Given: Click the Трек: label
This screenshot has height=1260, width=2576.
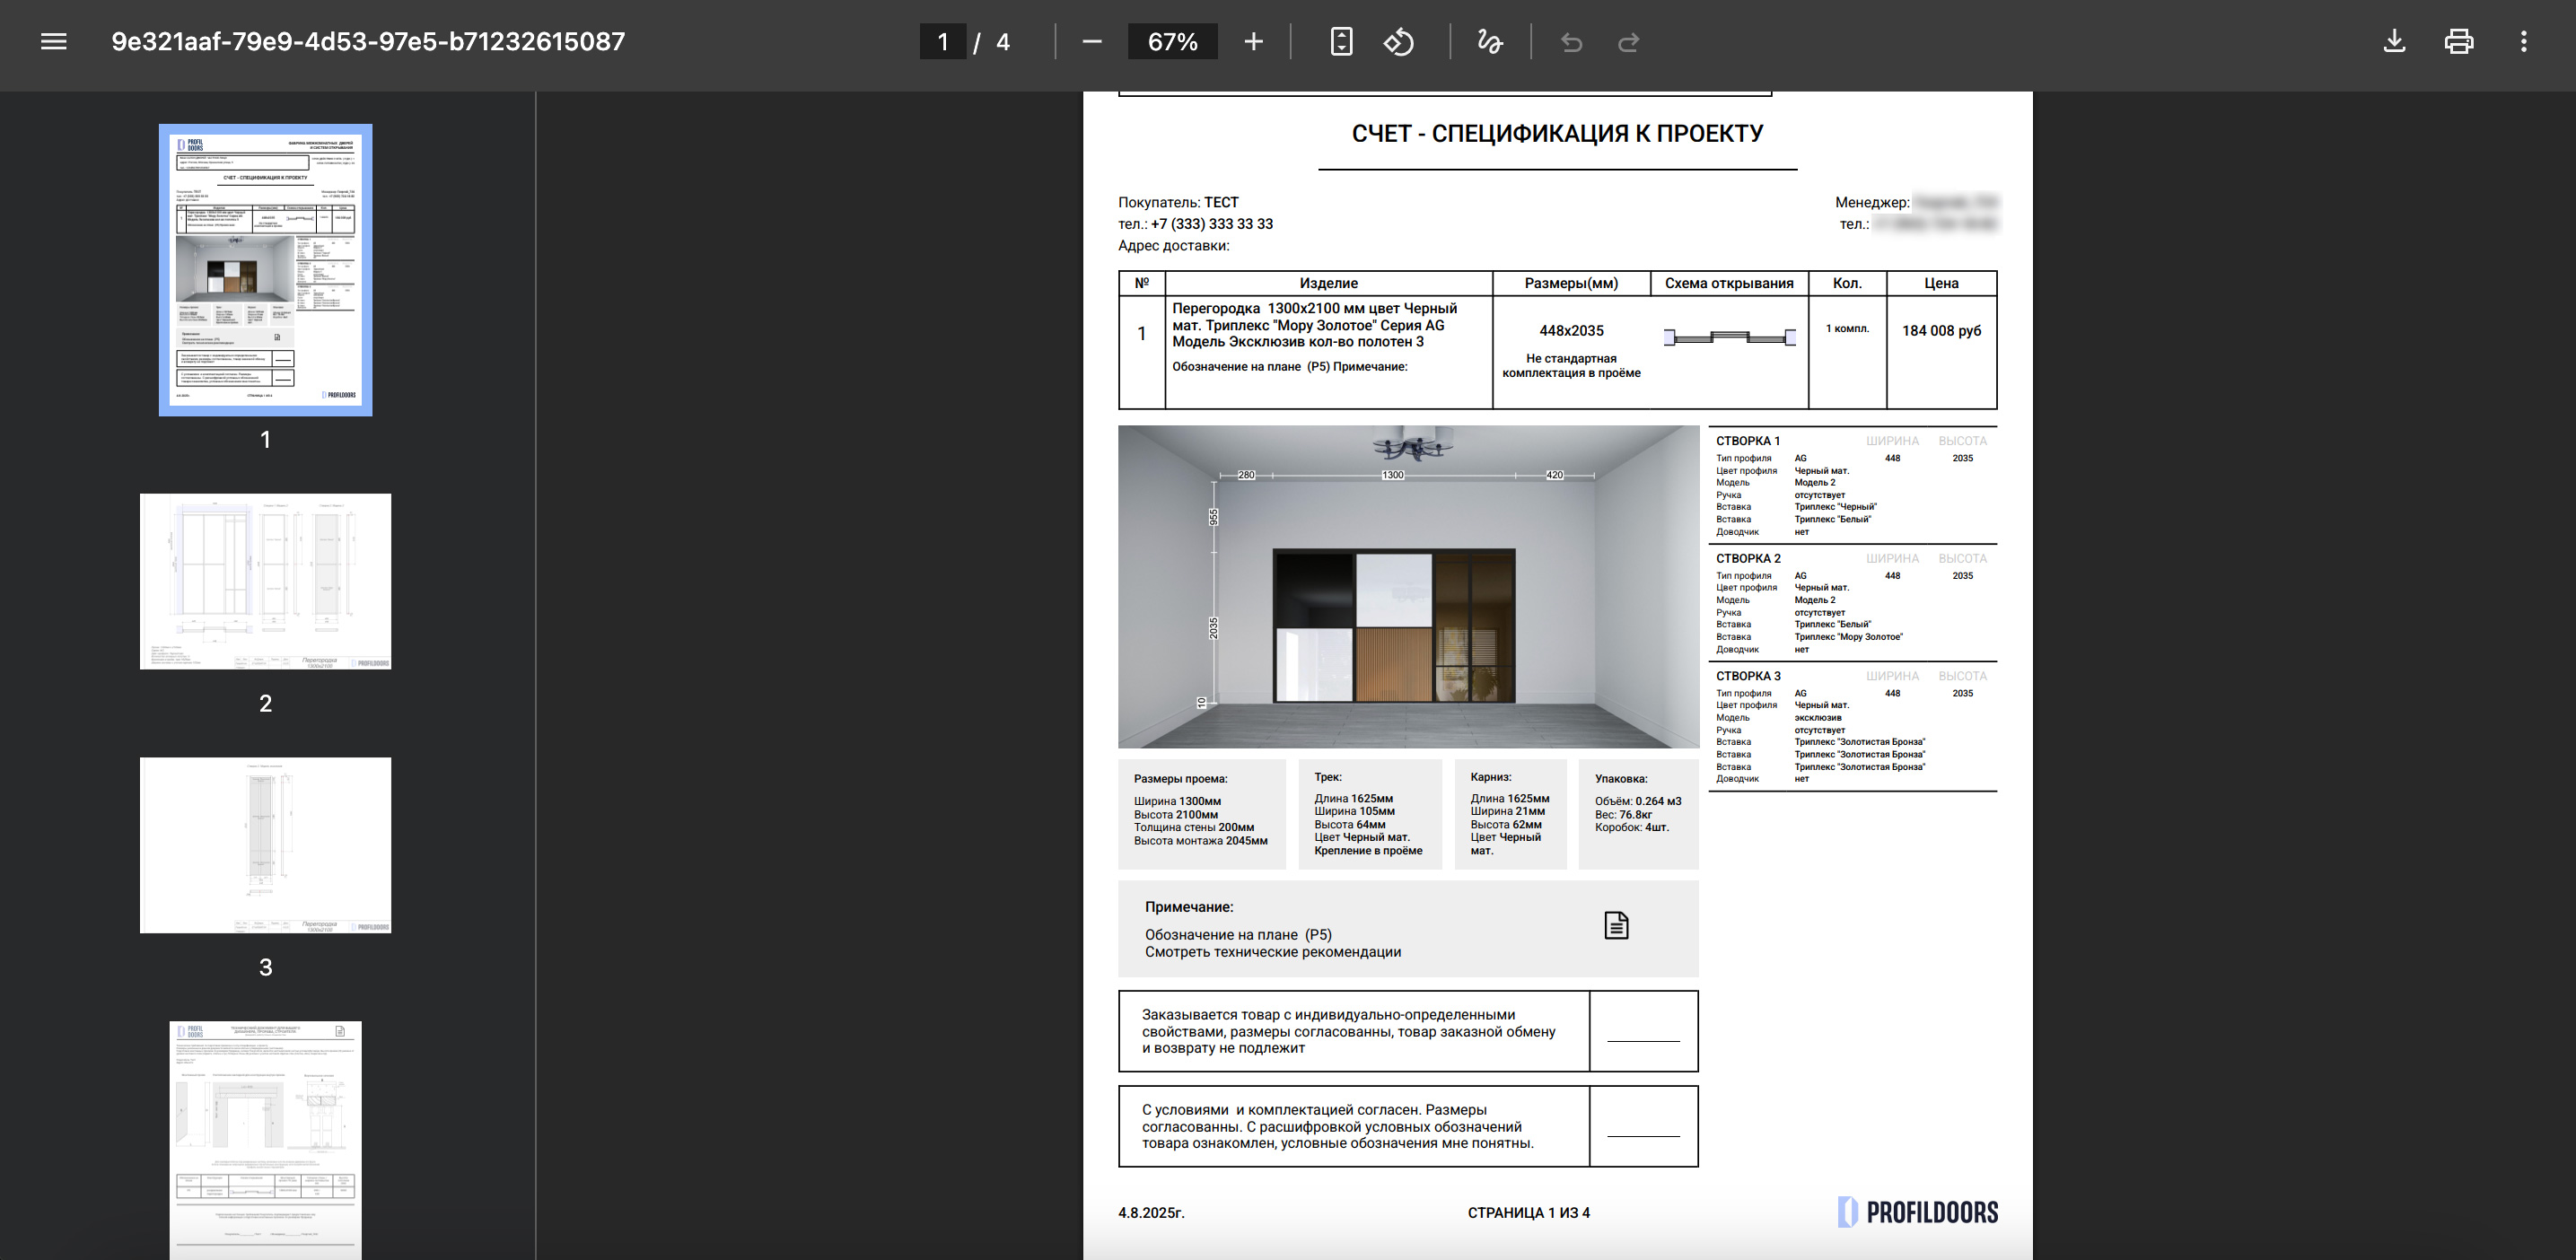Looking at the screenshot, I should pos(1328,777).
